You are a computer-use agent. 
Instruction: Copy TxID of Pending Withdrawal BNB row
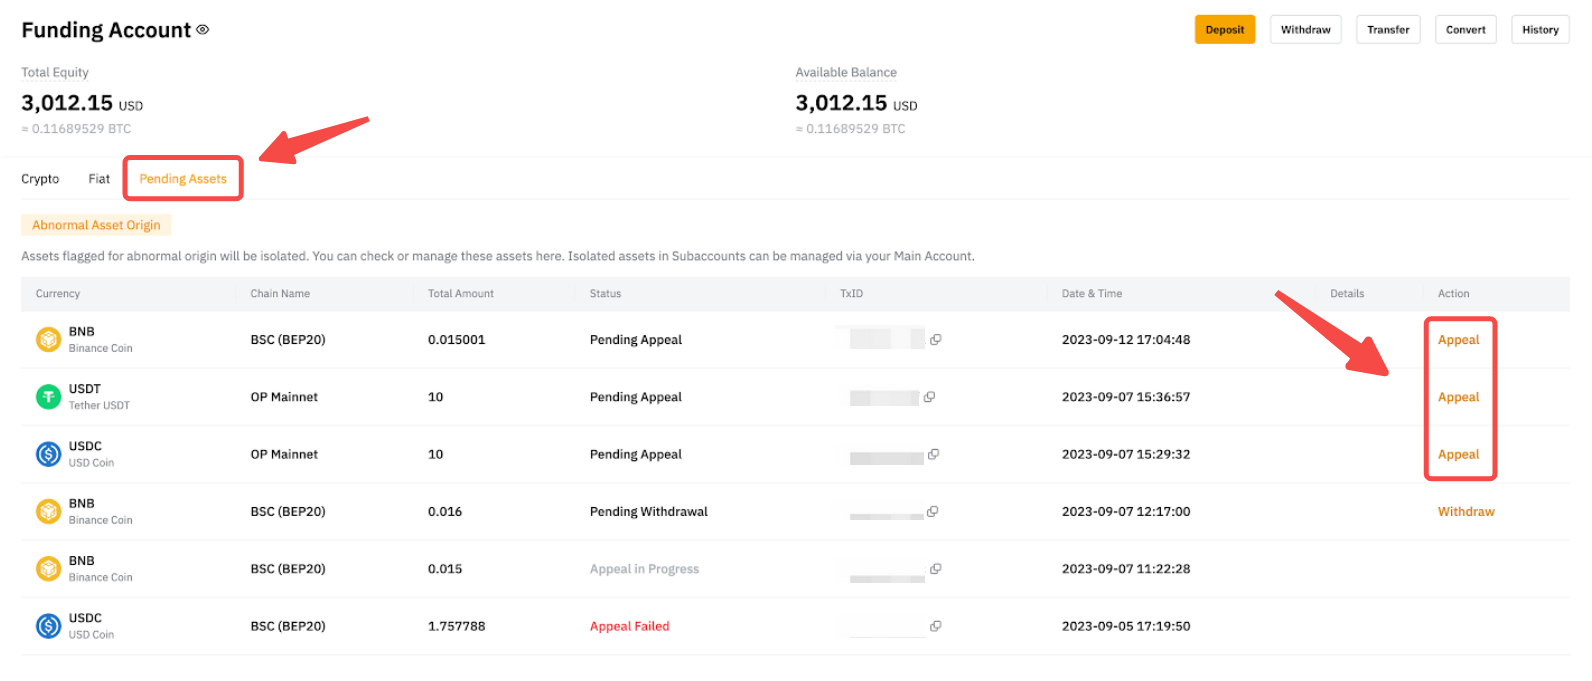(932, 512)
